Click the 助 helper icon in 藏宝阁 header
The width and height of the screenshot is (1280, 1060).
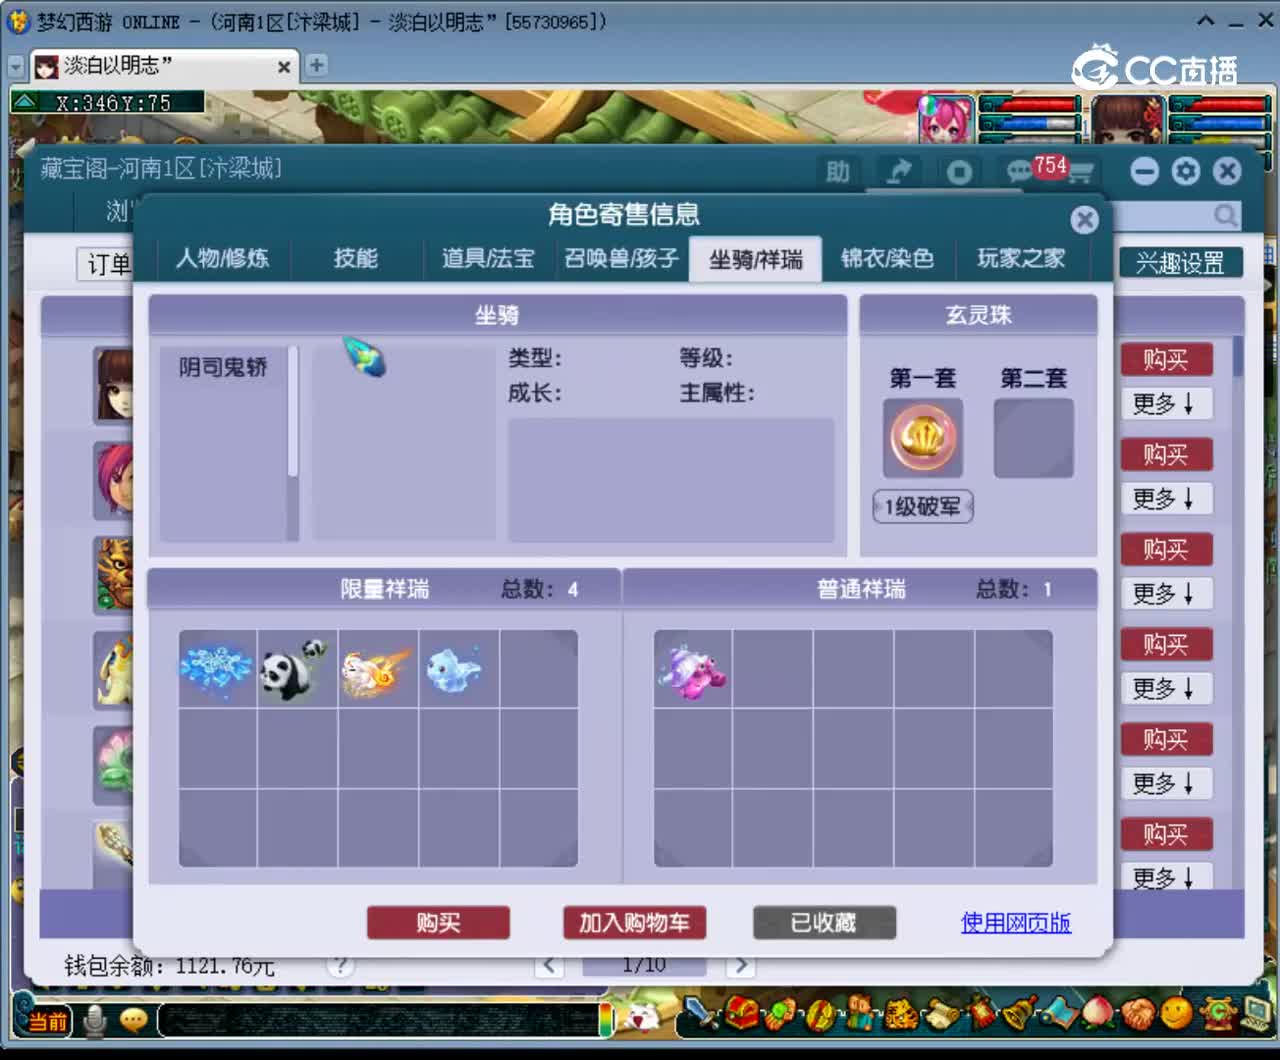[838, 172]
